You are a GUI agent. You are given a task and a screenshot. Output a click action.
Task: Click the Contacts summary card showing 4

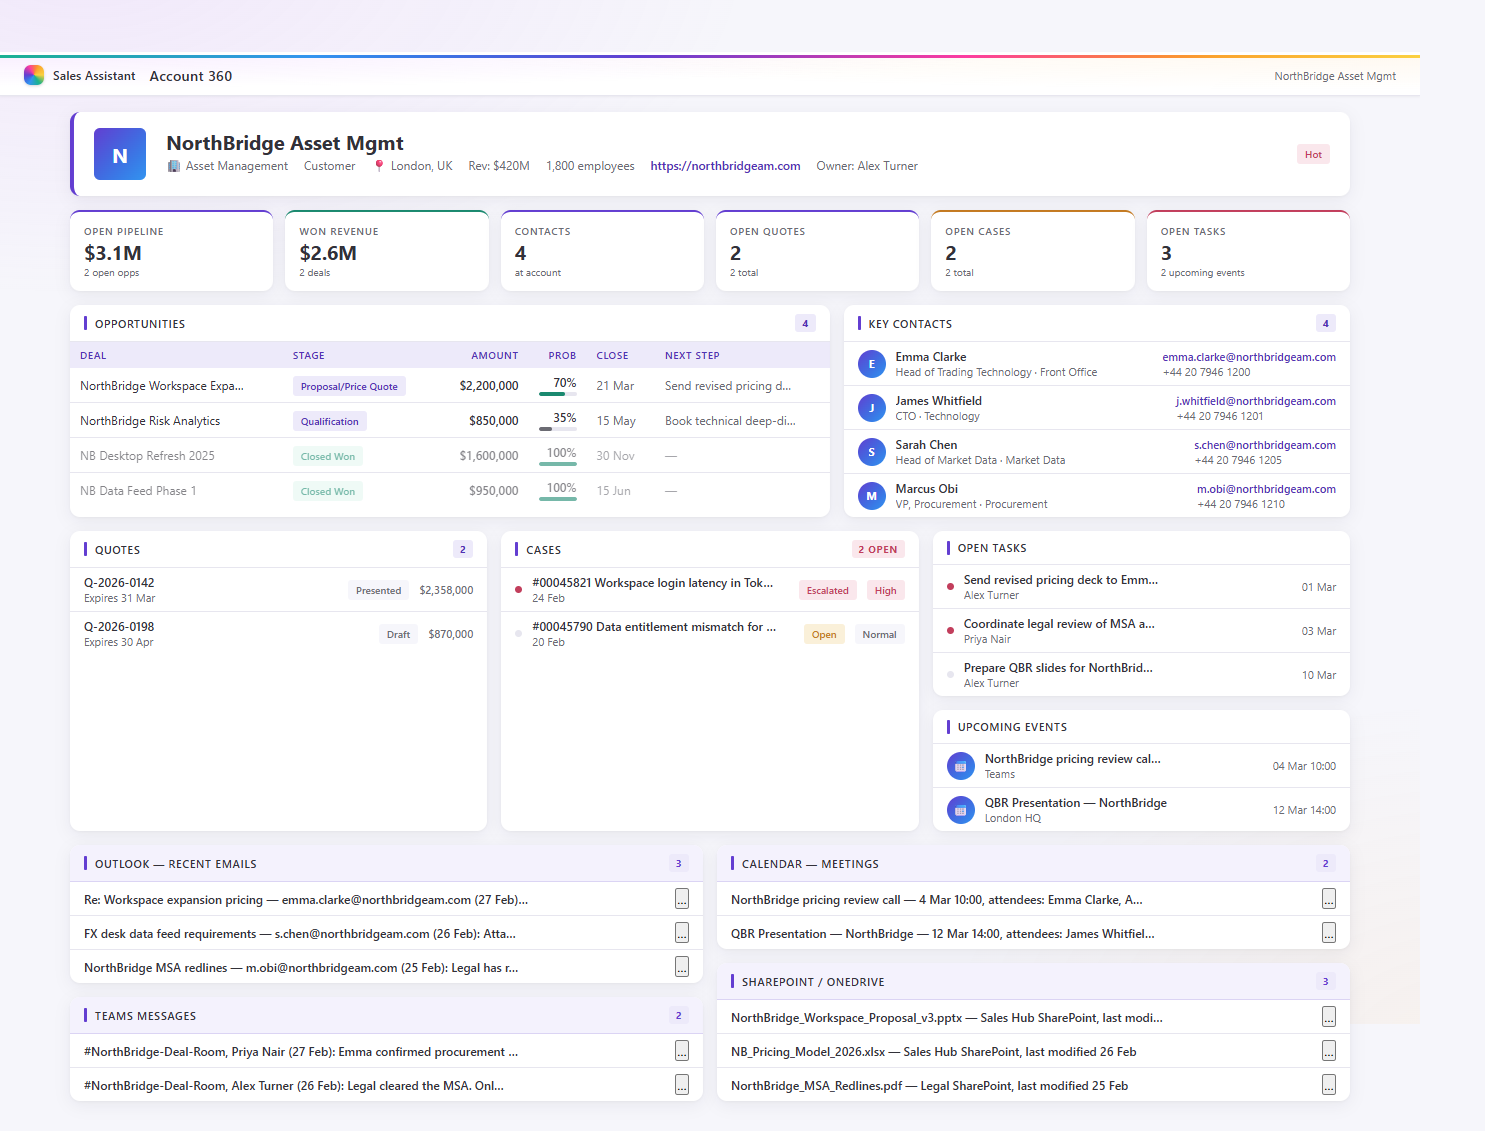(602, 251)
